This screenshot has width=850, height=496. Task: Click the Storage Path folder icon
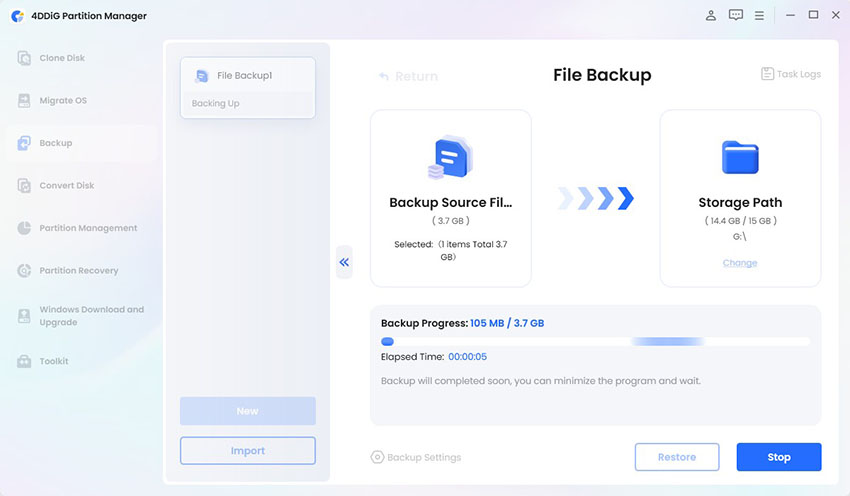[x=740, y=157]
